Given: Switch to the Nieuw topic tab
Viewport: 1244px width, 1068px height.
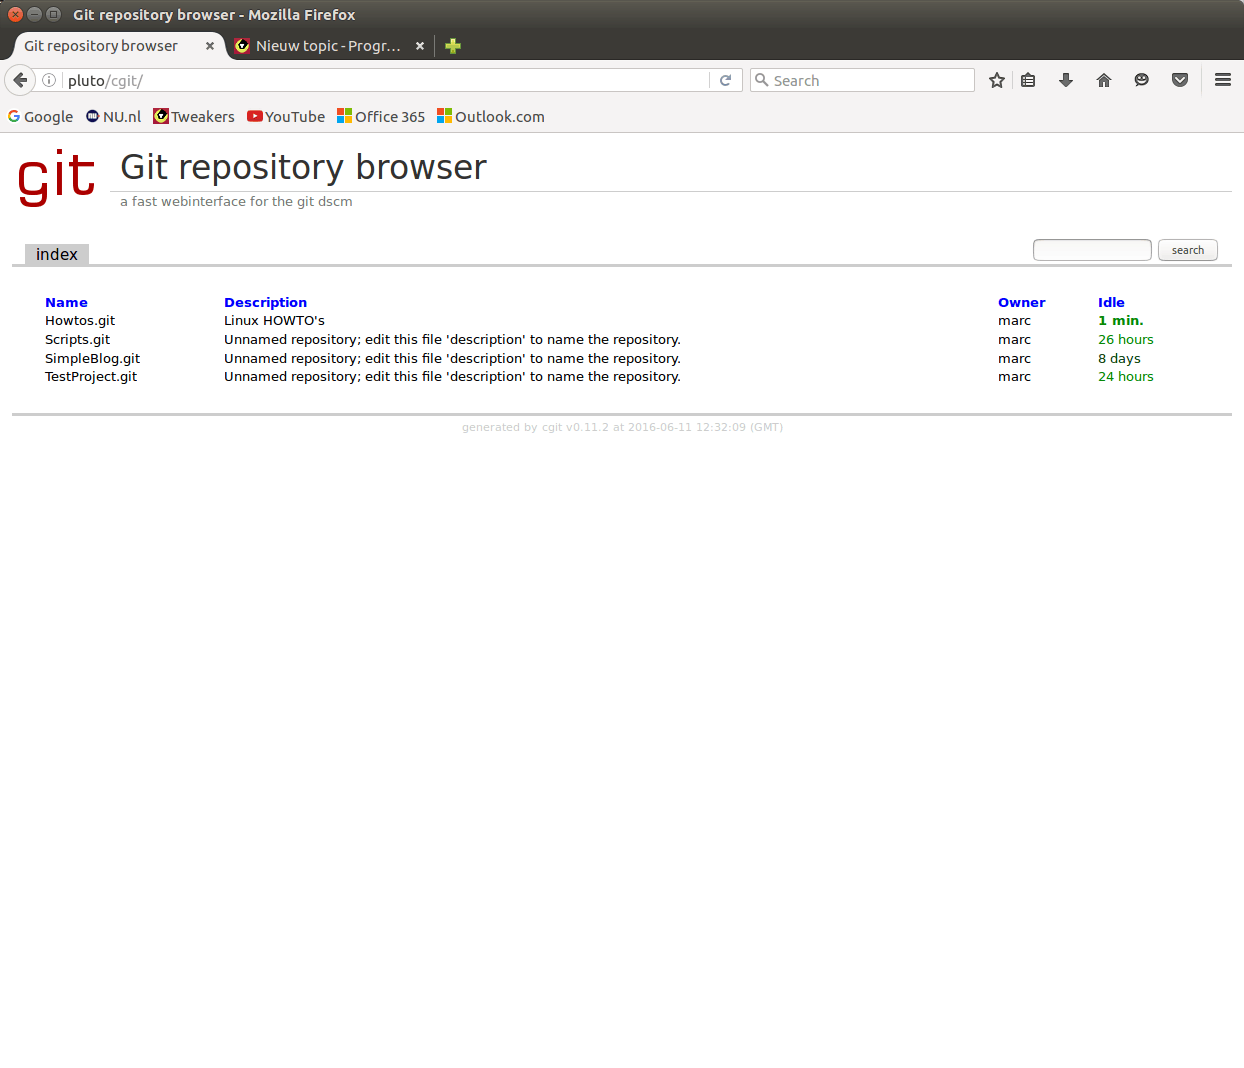Looking at the screenshot, I should (x=328, y=46).
